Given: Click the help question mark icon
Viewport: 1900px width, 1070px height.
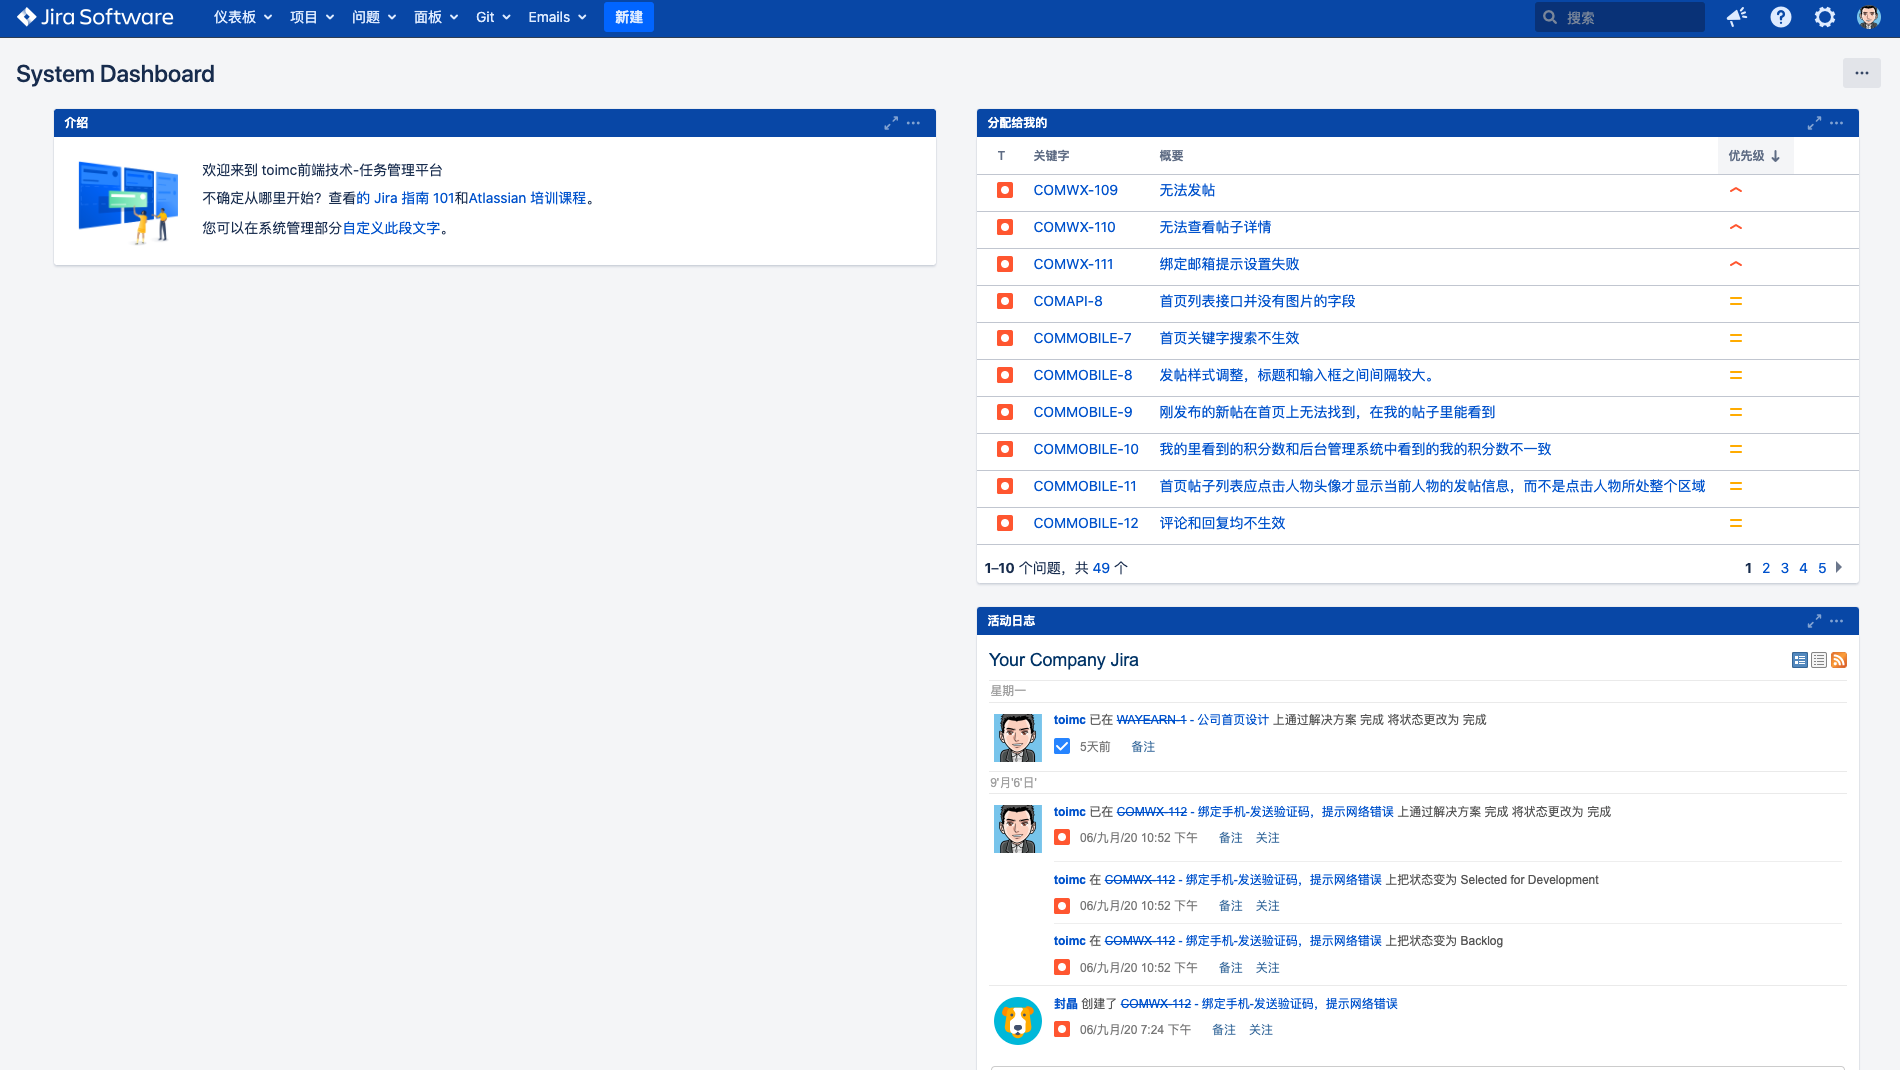Looking at the screenshot, I should click(1781, 17).
